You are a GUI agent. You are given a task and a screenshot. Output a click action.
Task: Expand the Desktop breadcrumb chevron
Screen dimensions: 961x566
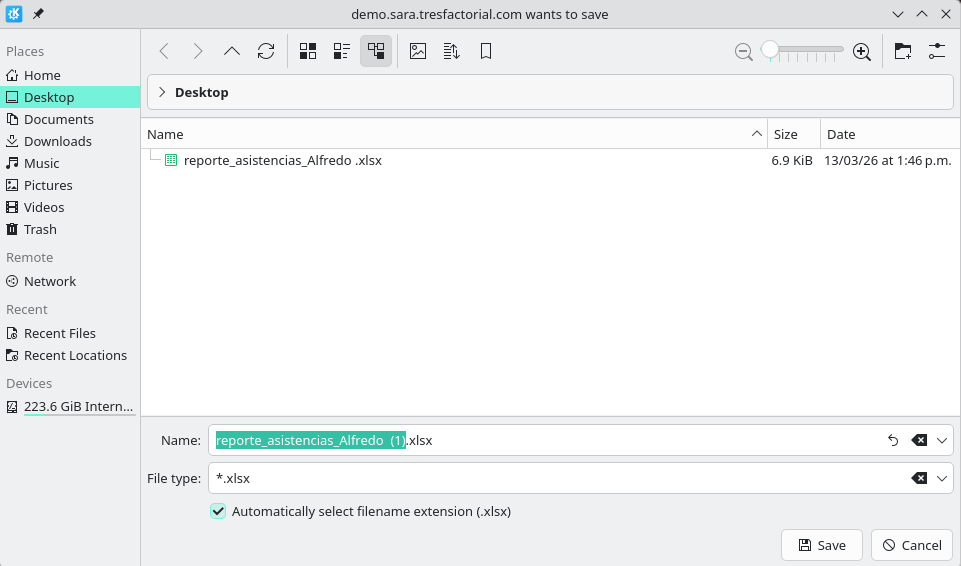click(x=162, y=92)
